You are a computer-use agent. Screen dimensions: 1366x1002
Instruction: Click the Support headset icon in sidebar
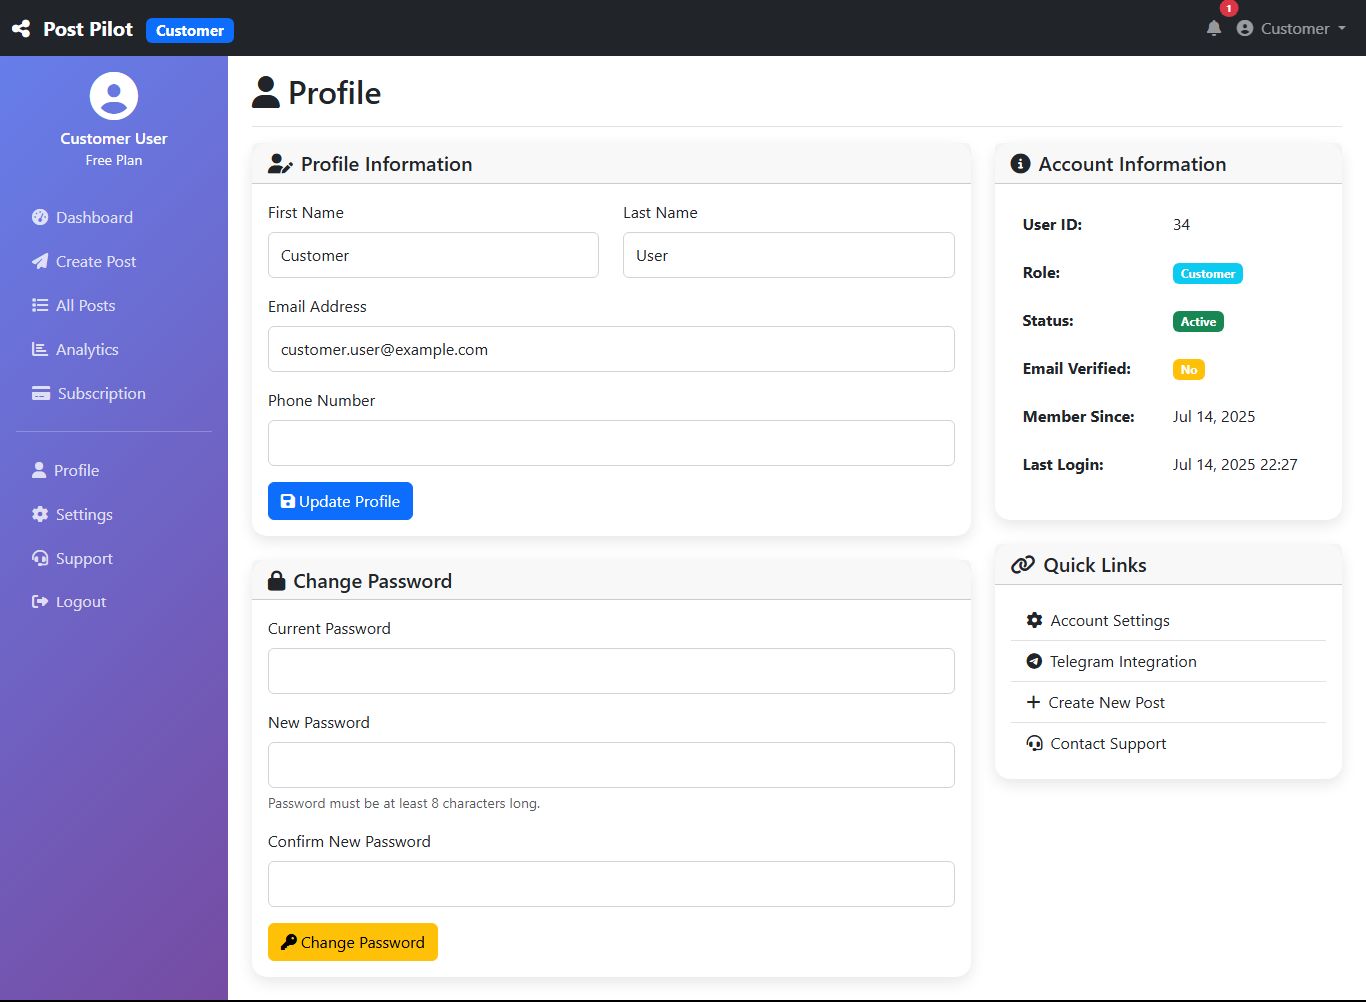coord(40,558)
